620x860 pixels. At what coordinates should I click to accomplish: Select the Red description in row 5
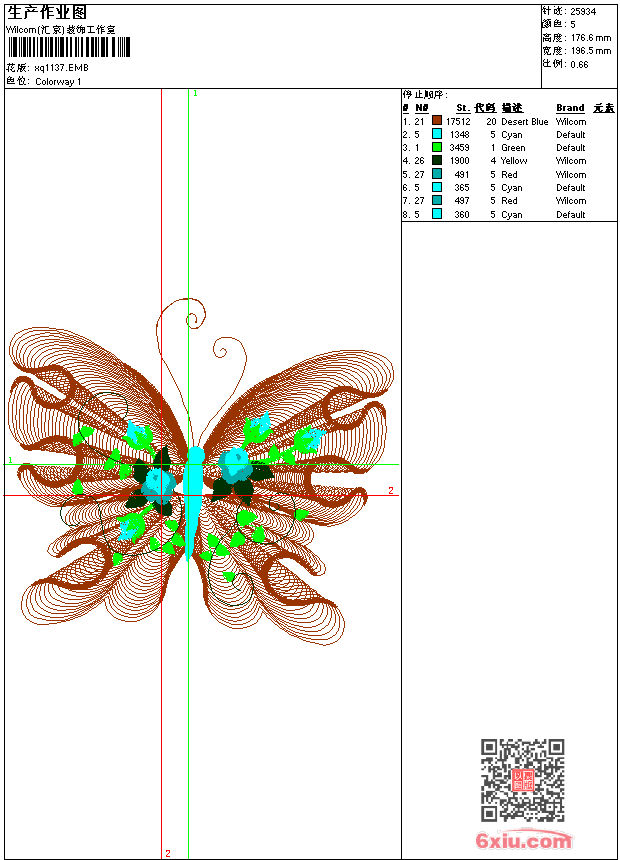pos(509,175)
